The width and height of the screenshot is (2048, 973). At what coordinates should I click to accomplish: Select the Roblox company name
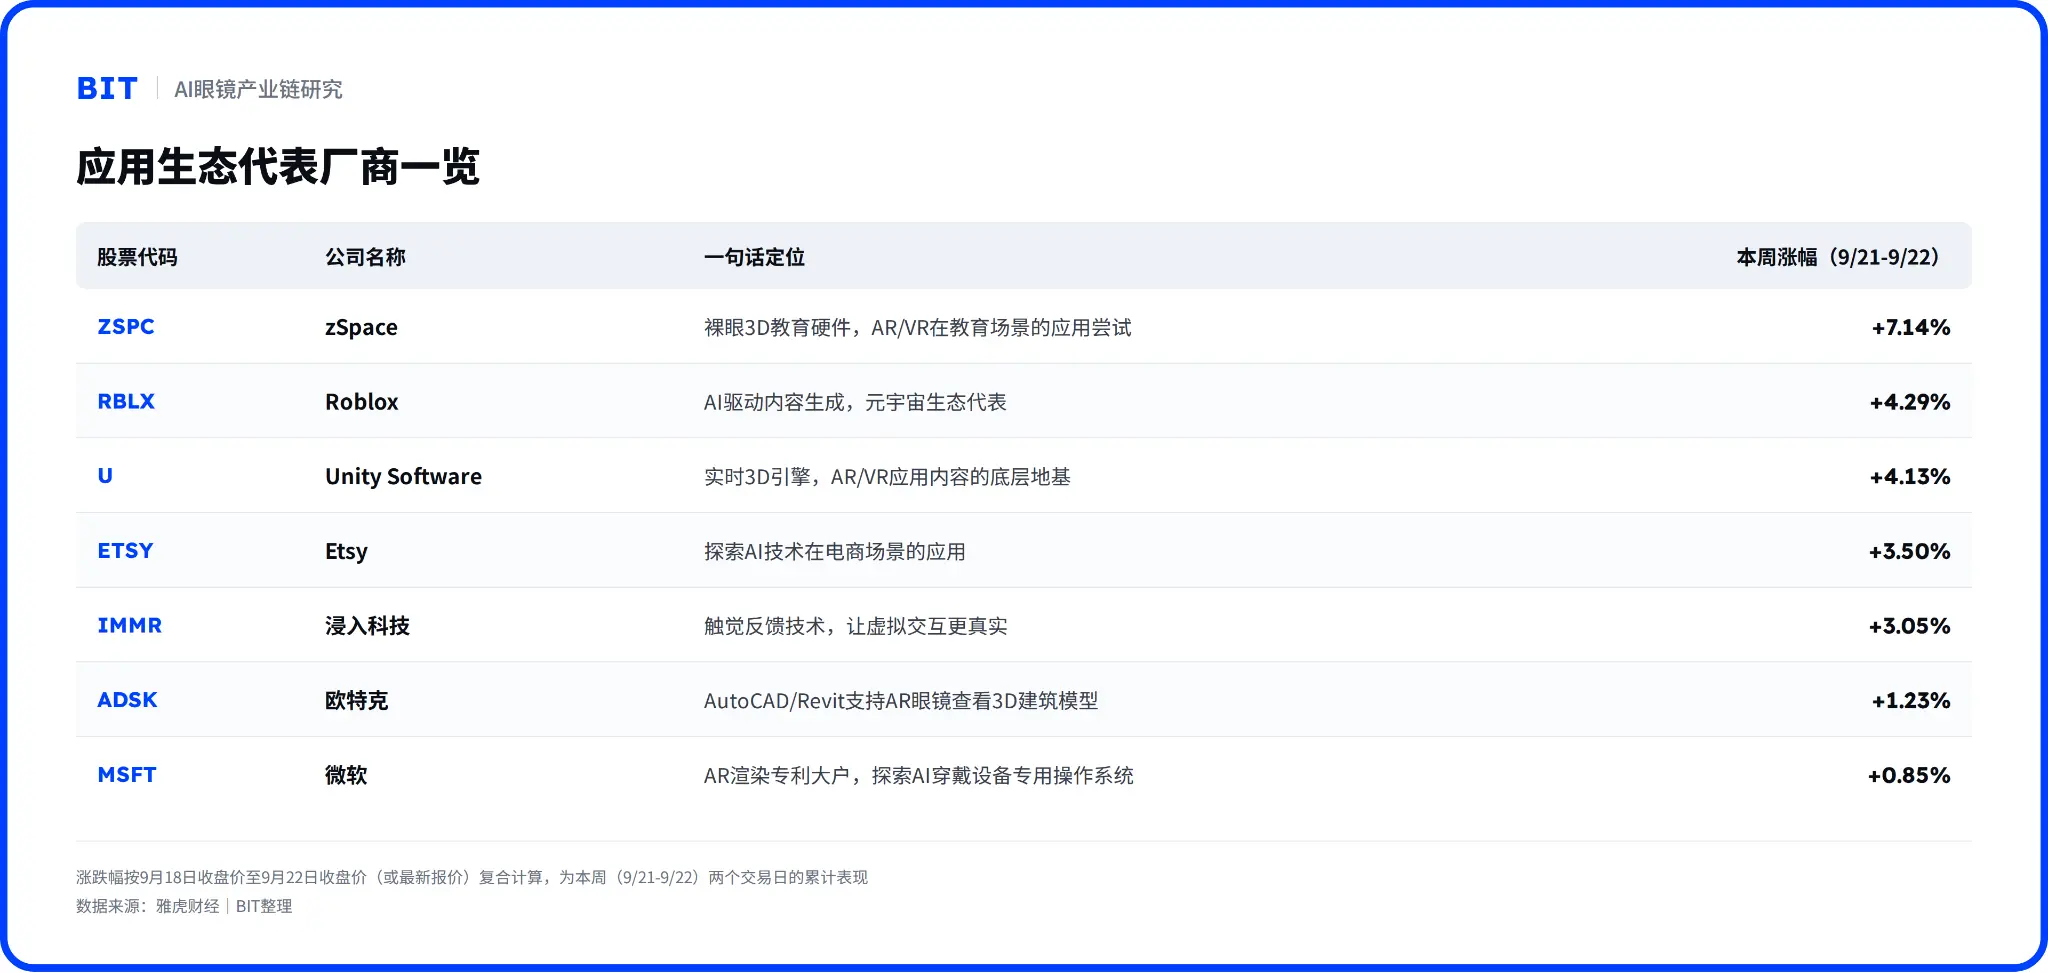click(x=362, y=402)
